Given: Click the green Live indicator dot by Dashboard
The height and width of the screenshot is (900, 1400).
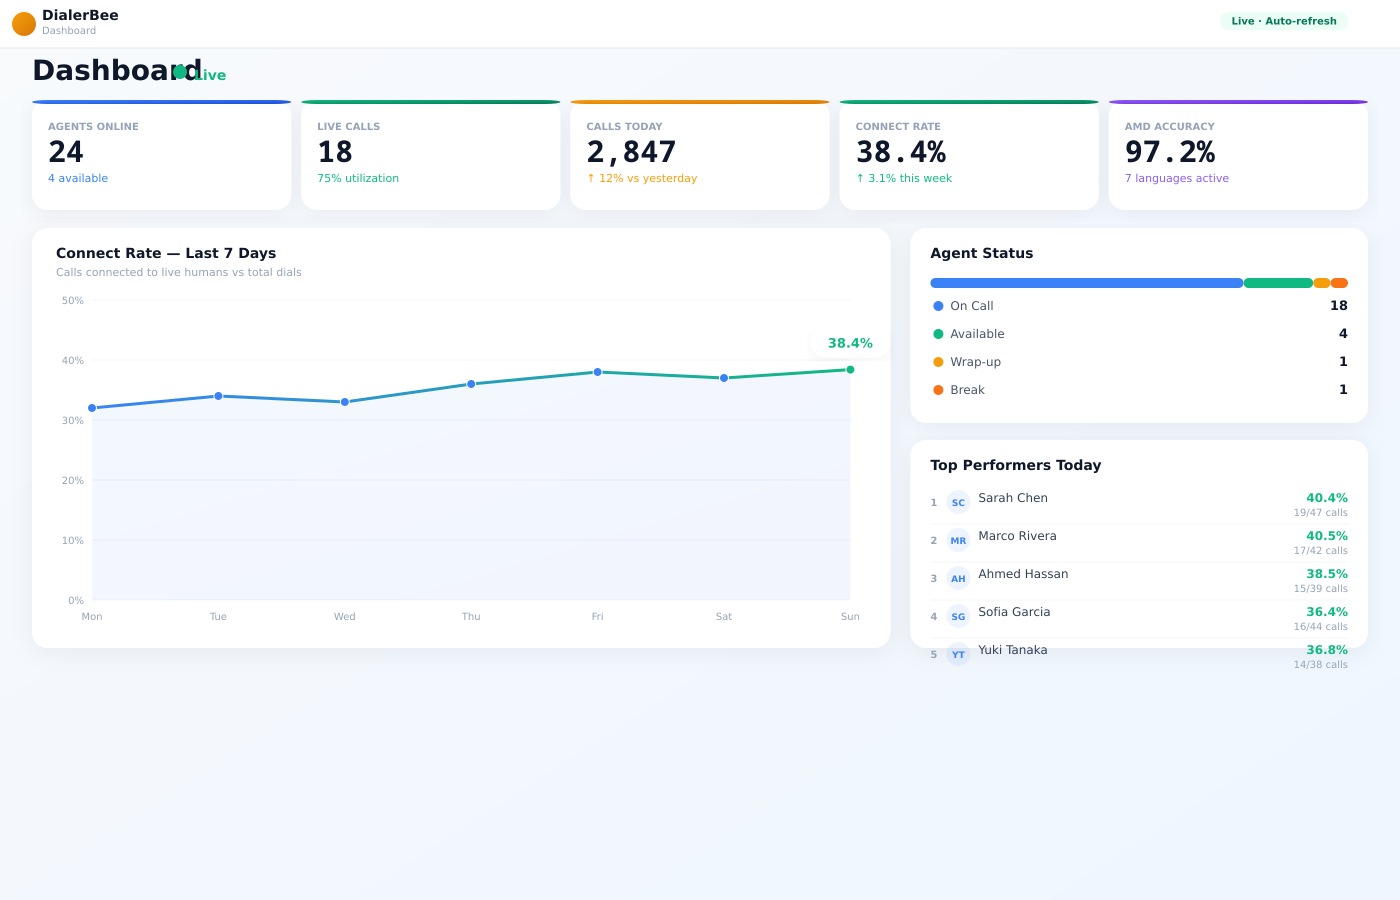Looking at the screenshot, I should (180, 72).
